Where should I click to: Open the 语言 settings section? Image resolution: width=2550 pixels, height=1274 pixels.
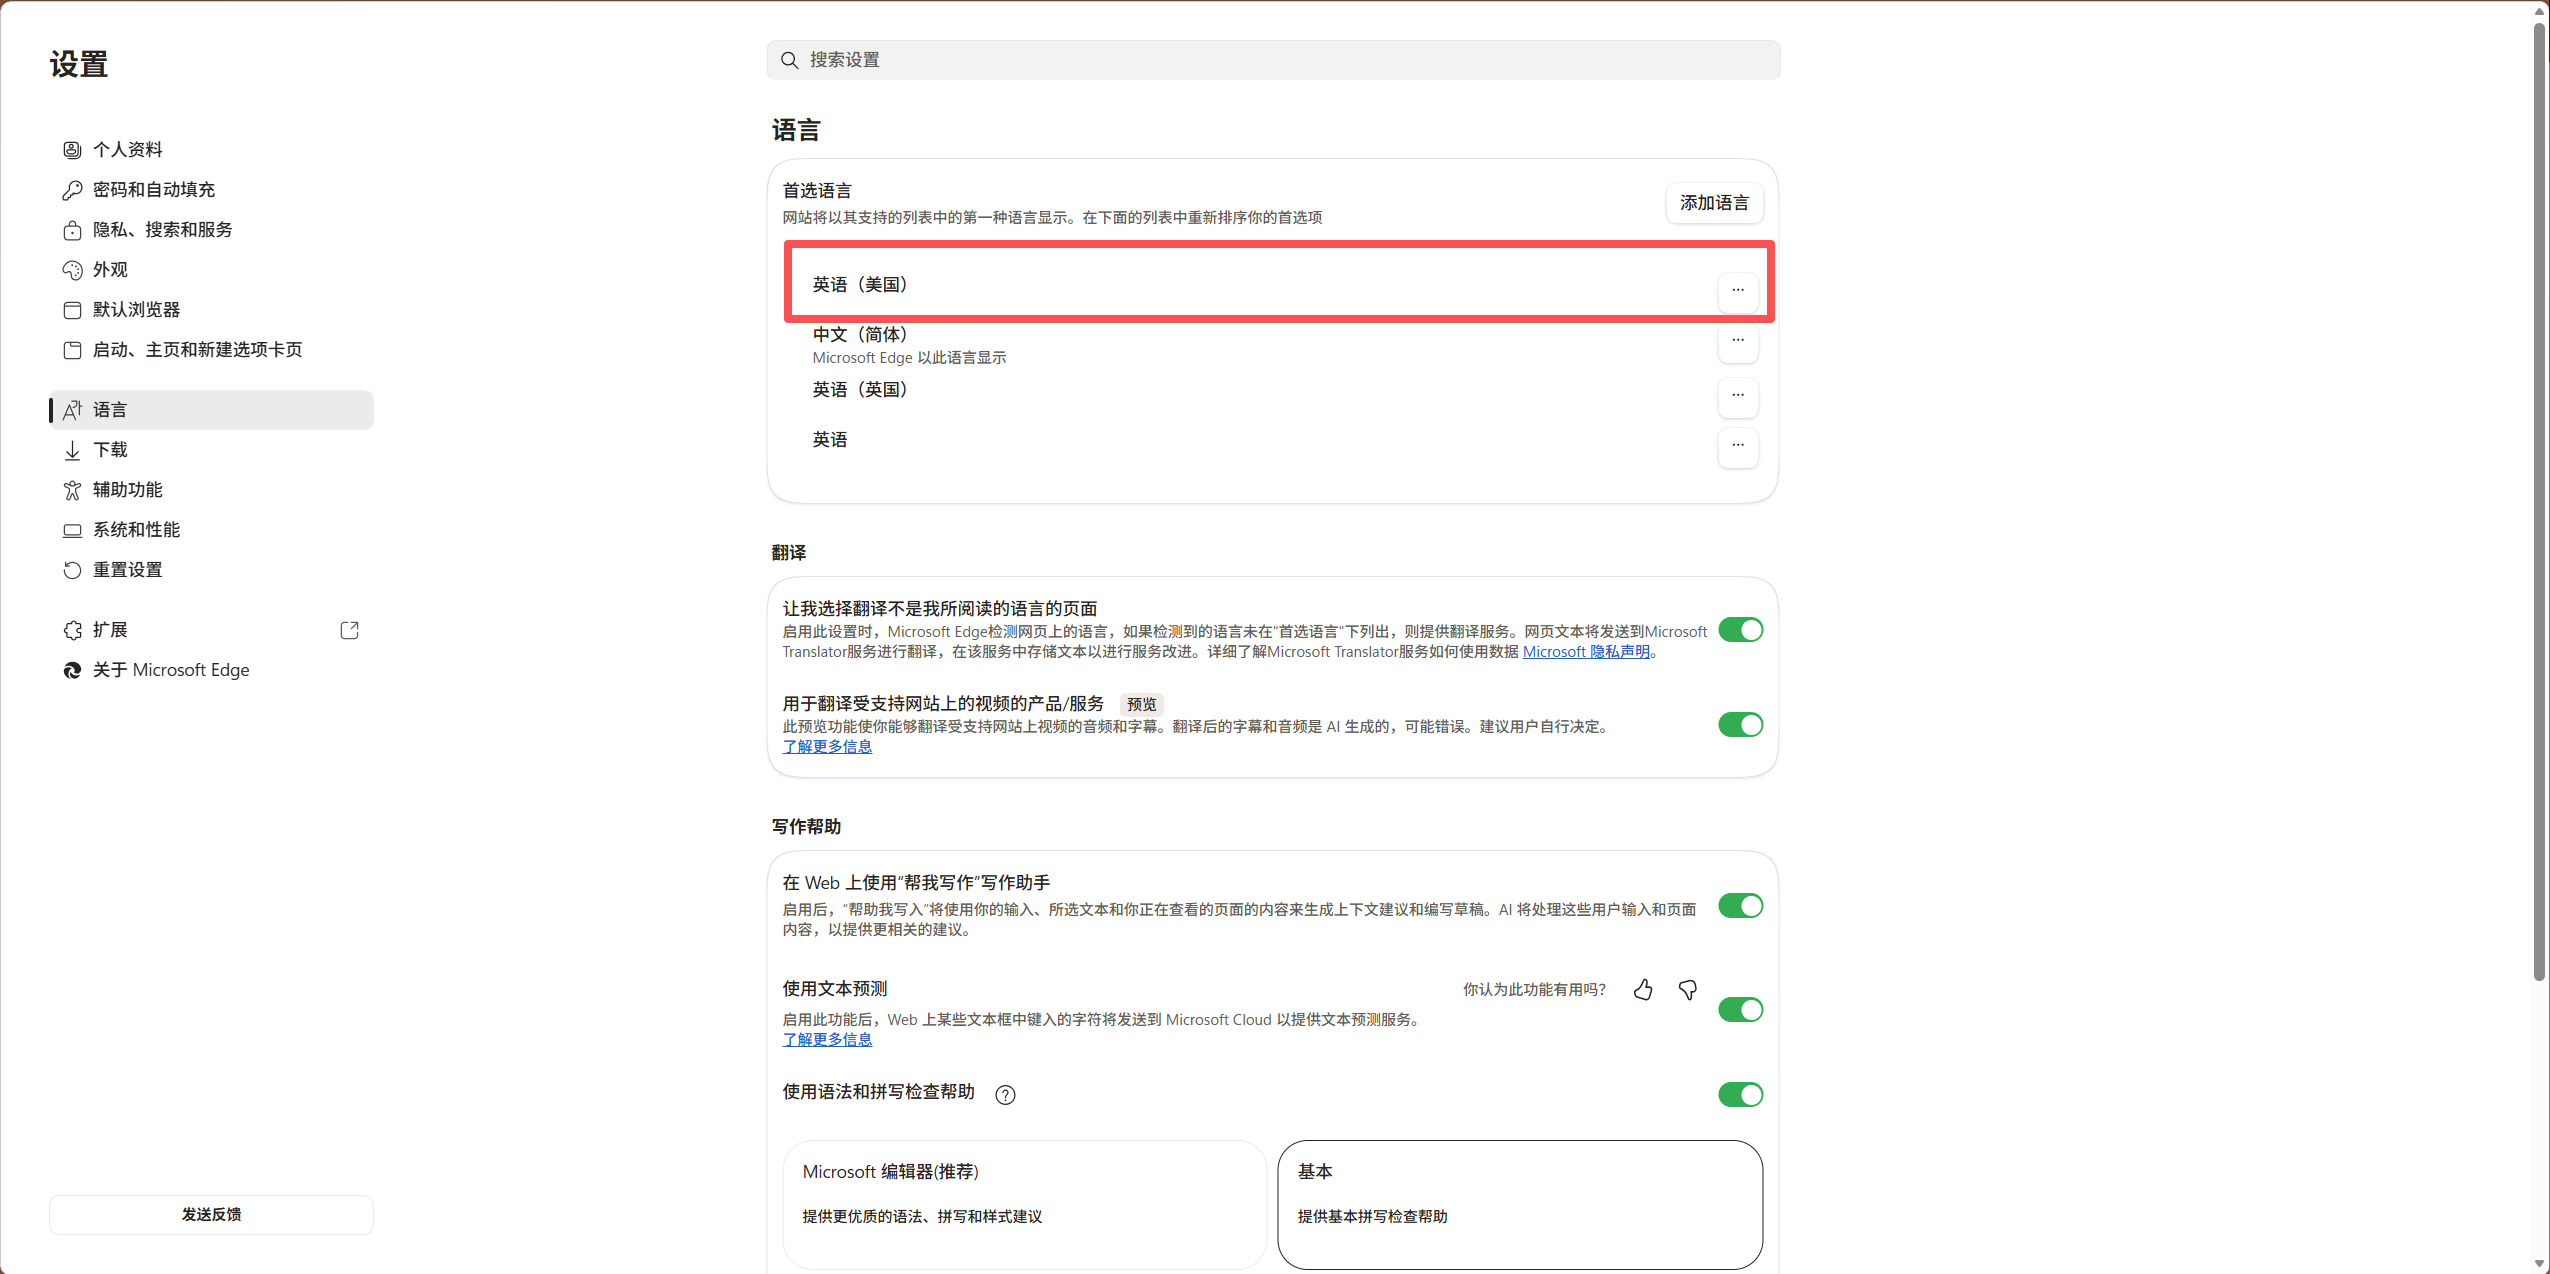(x=211, y=410)
